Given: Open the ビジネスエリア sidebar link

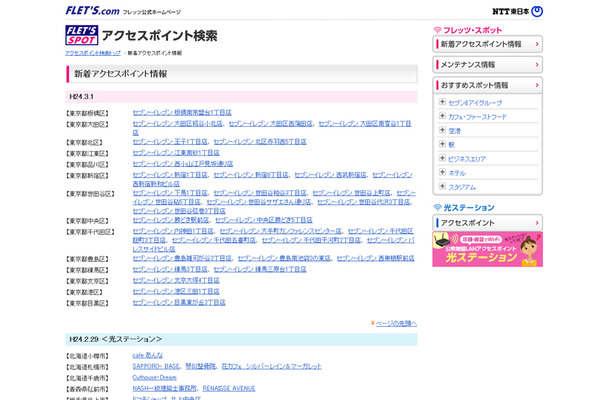Looking at the screenshot, I should [467, 159].
